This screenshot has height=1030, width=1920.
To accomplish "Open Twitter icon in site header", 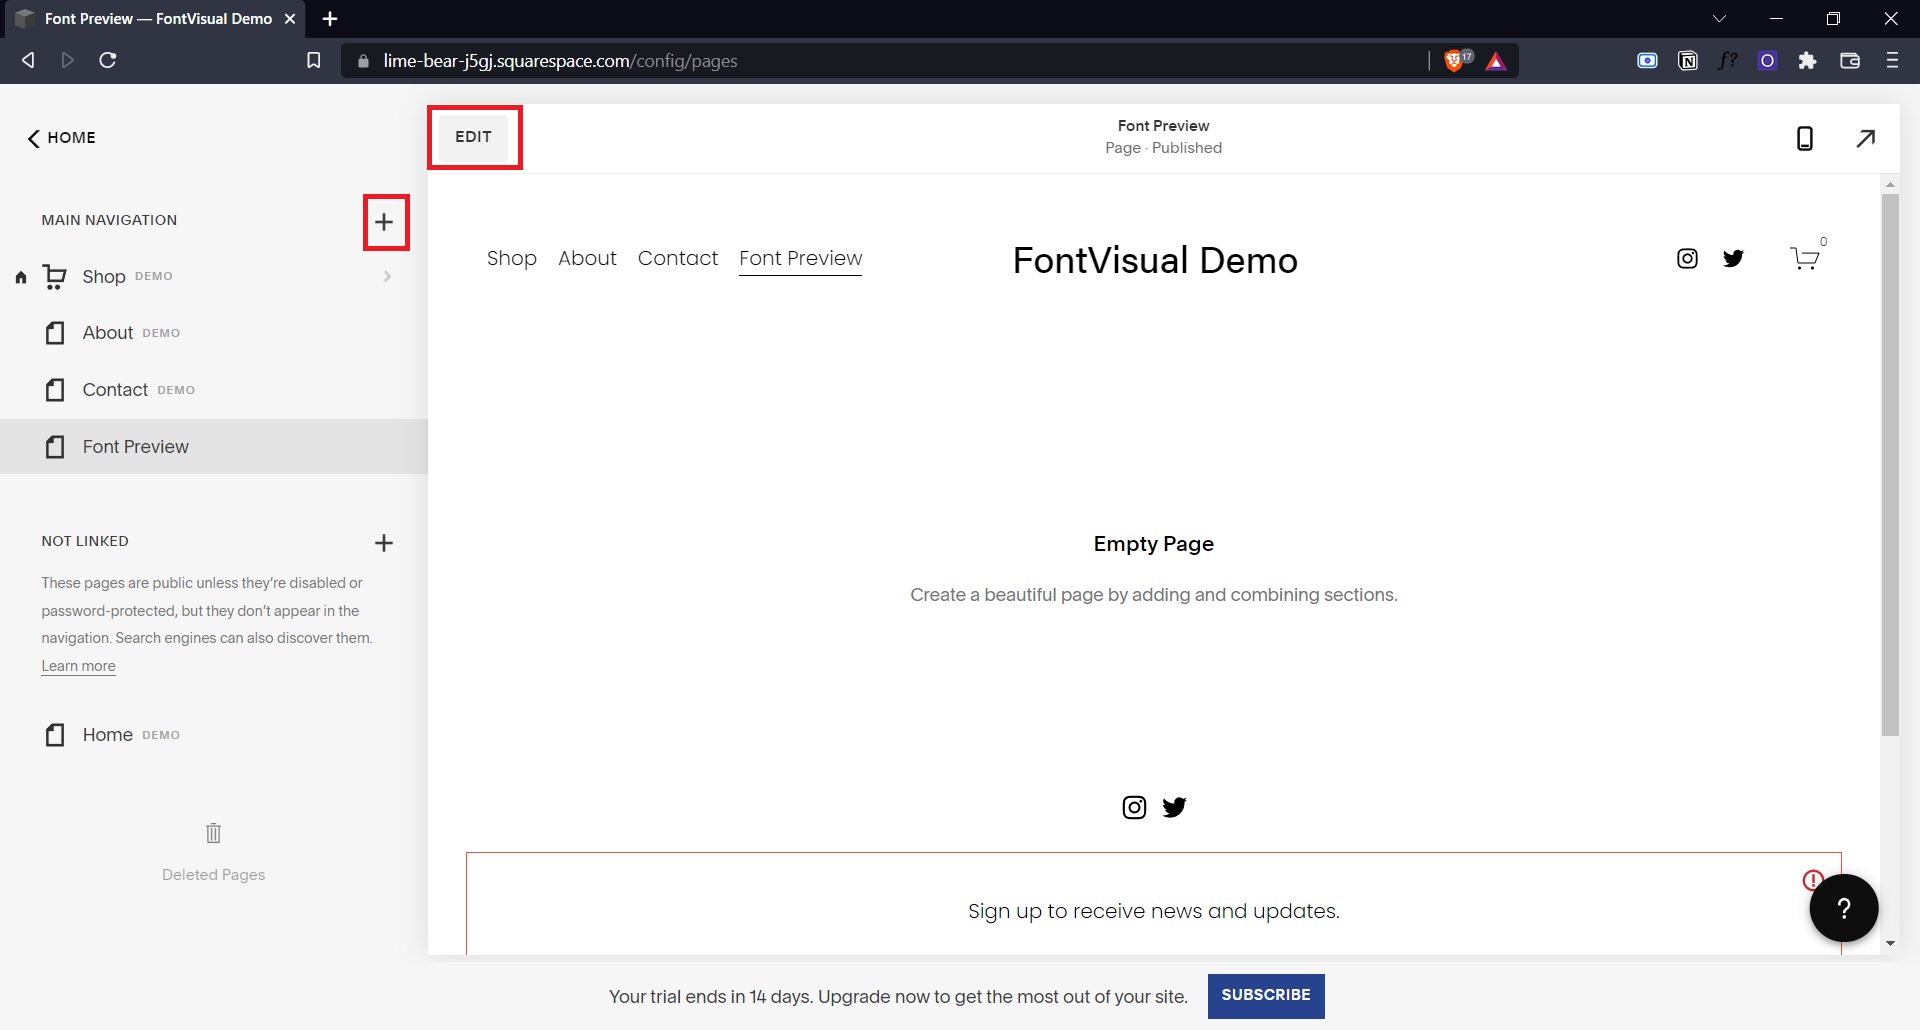I will point(1733,259).
